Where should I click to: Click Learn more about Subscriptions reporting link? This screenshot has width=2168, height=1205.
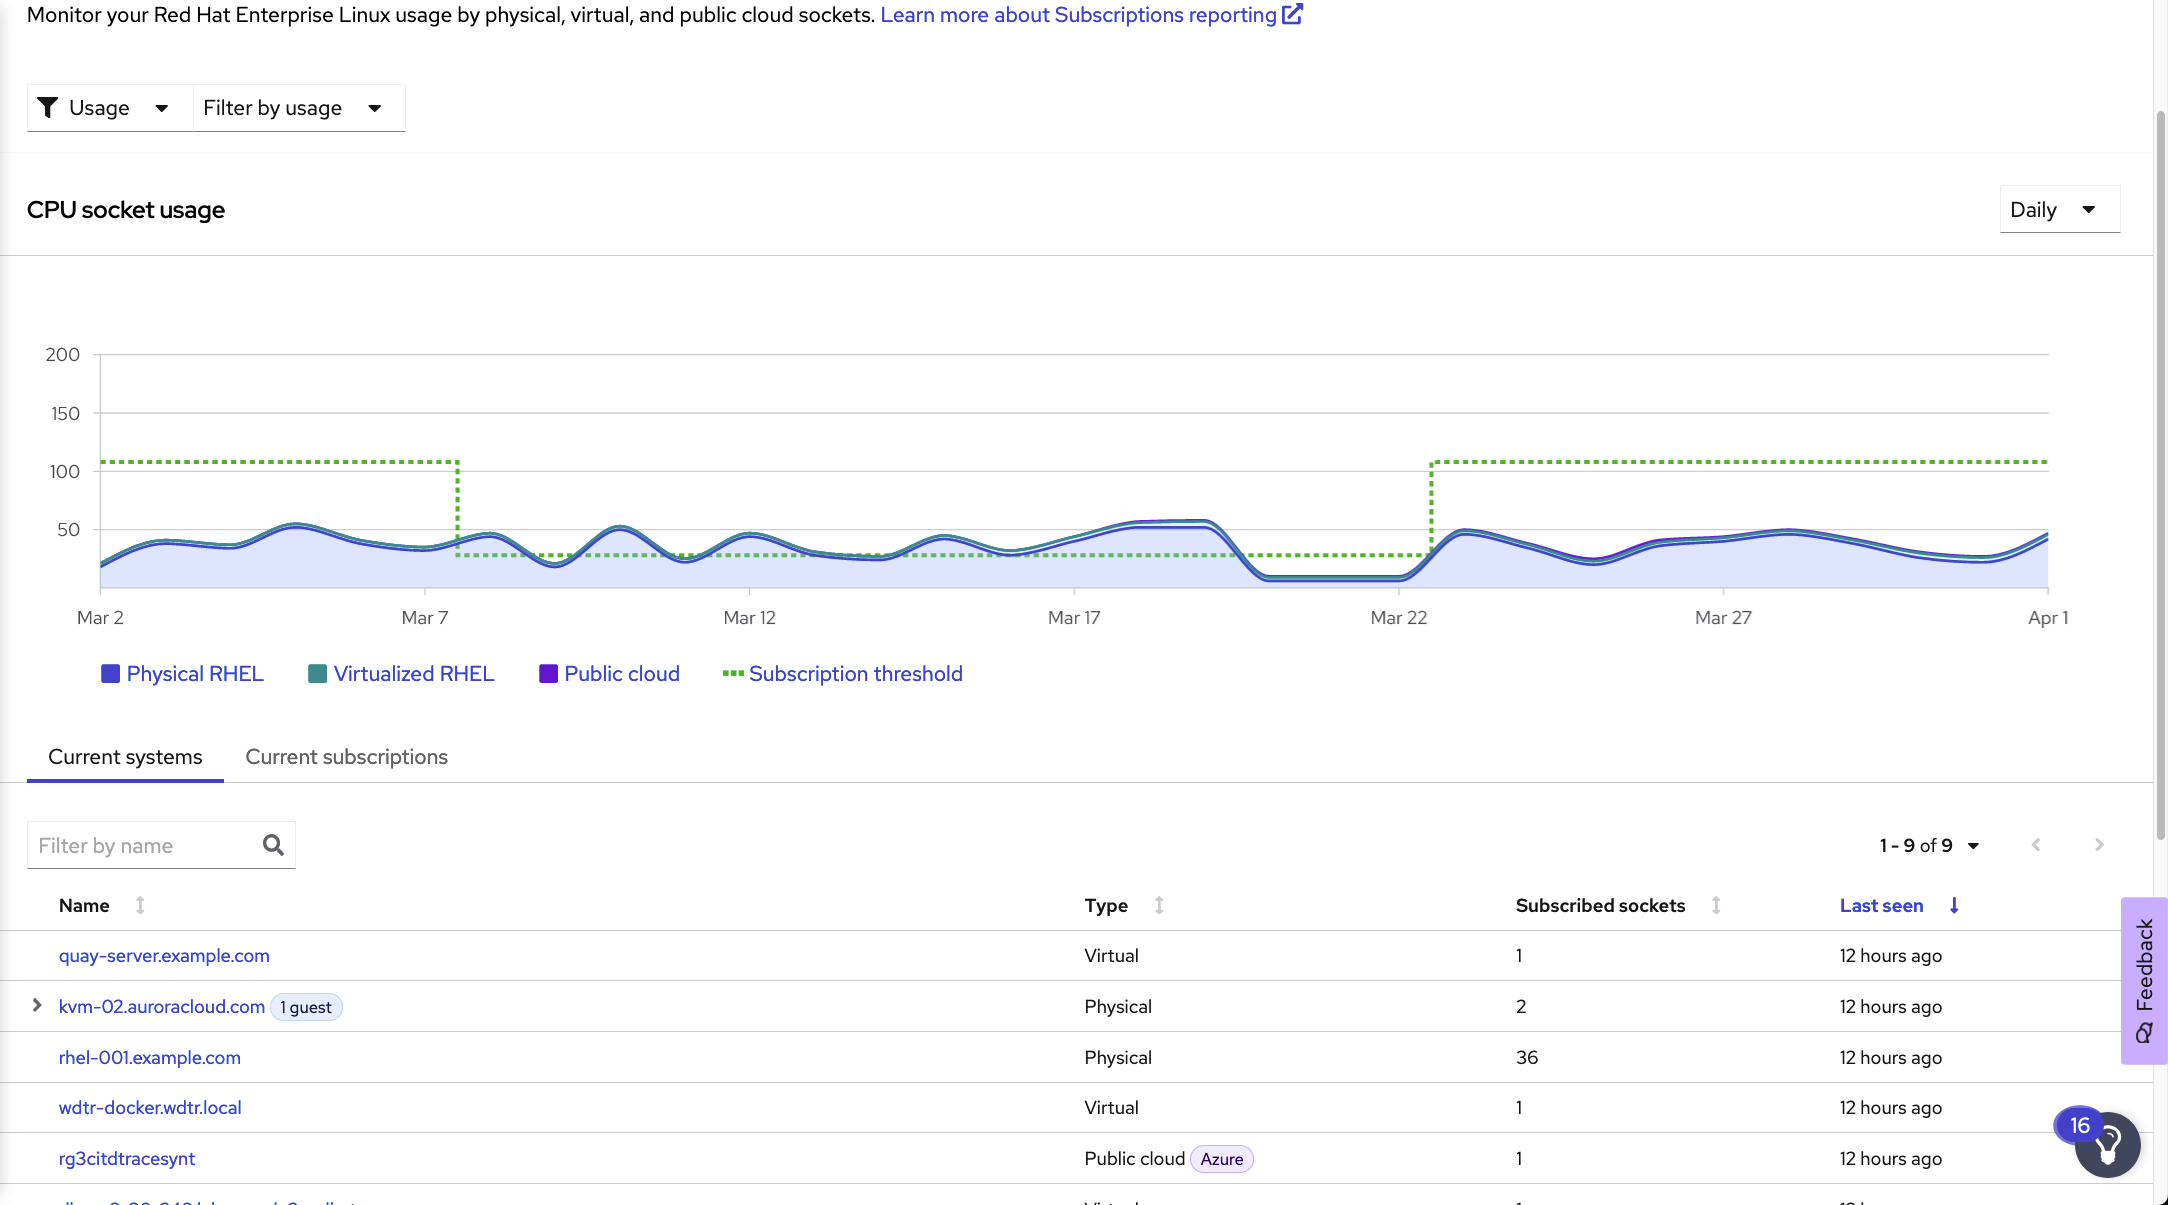(1091, 15)
